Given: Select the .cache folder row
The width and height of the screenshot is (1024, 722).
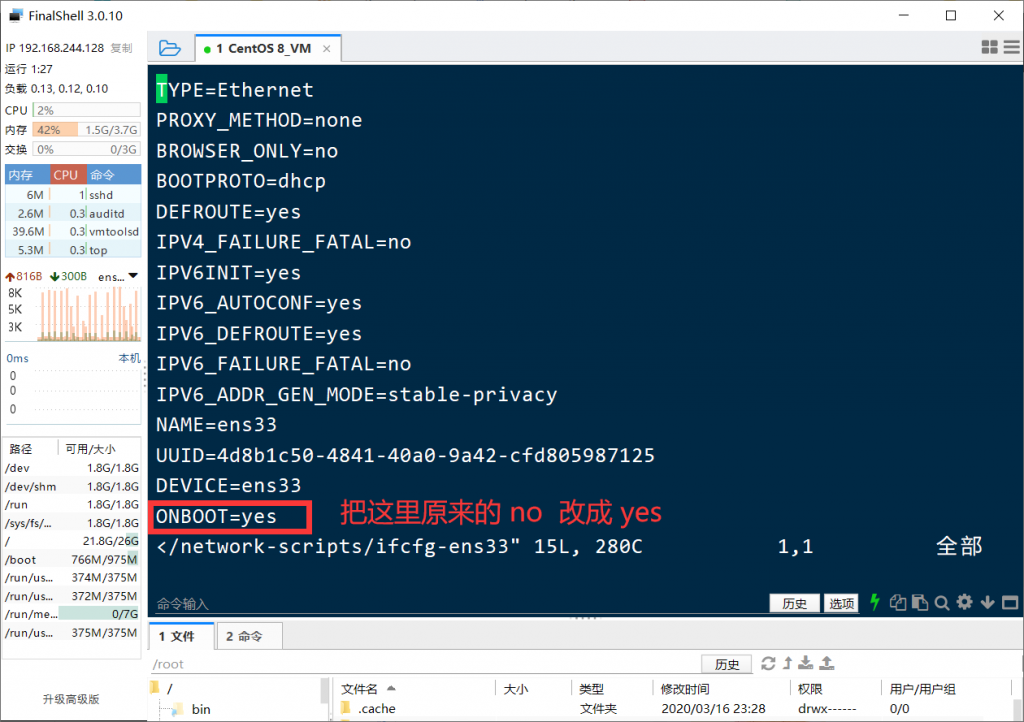Looking at the screenshot, I should coord(673,708).
